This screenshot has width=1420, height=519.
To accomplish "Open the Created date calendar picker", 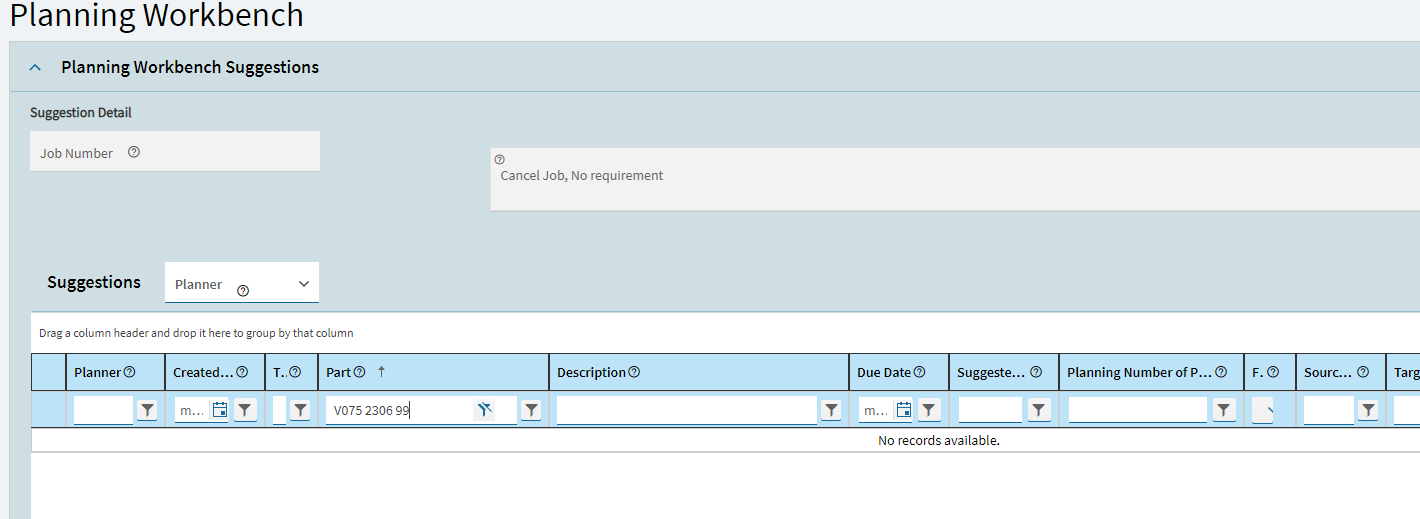I will coord(220,410).
